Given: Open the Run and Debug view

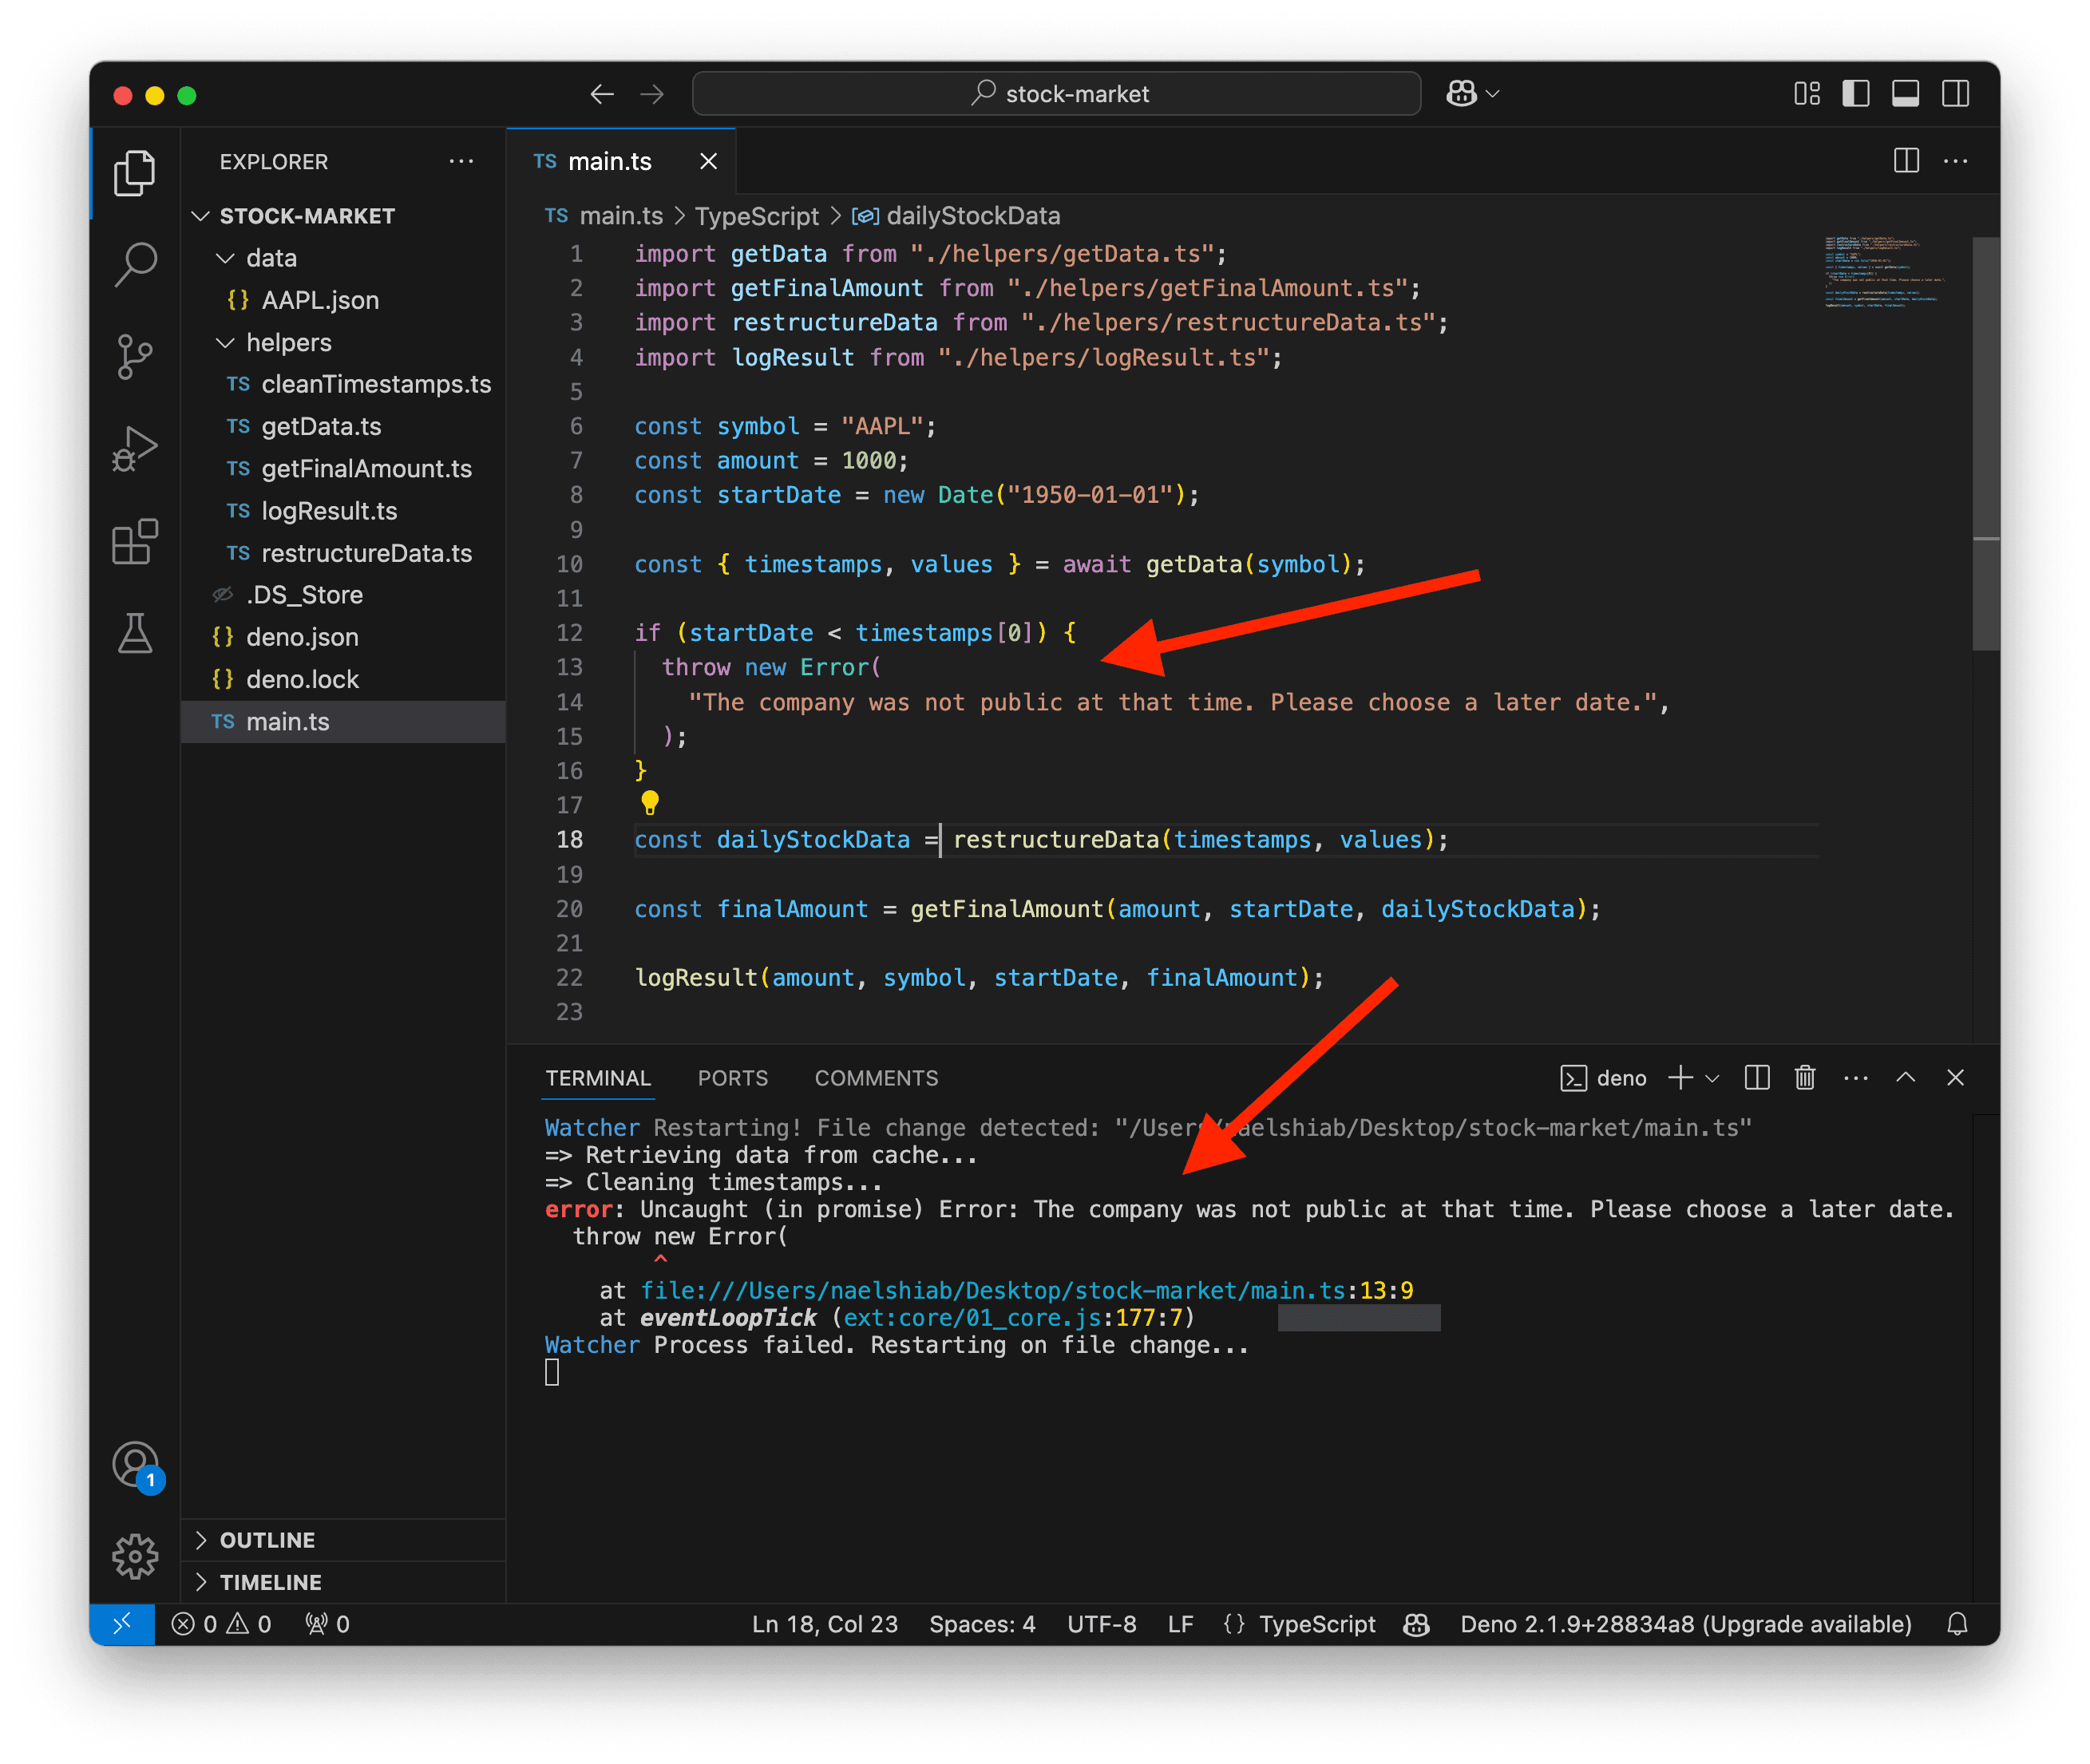Looking at the screenshot, I should (x=134, y=449).
